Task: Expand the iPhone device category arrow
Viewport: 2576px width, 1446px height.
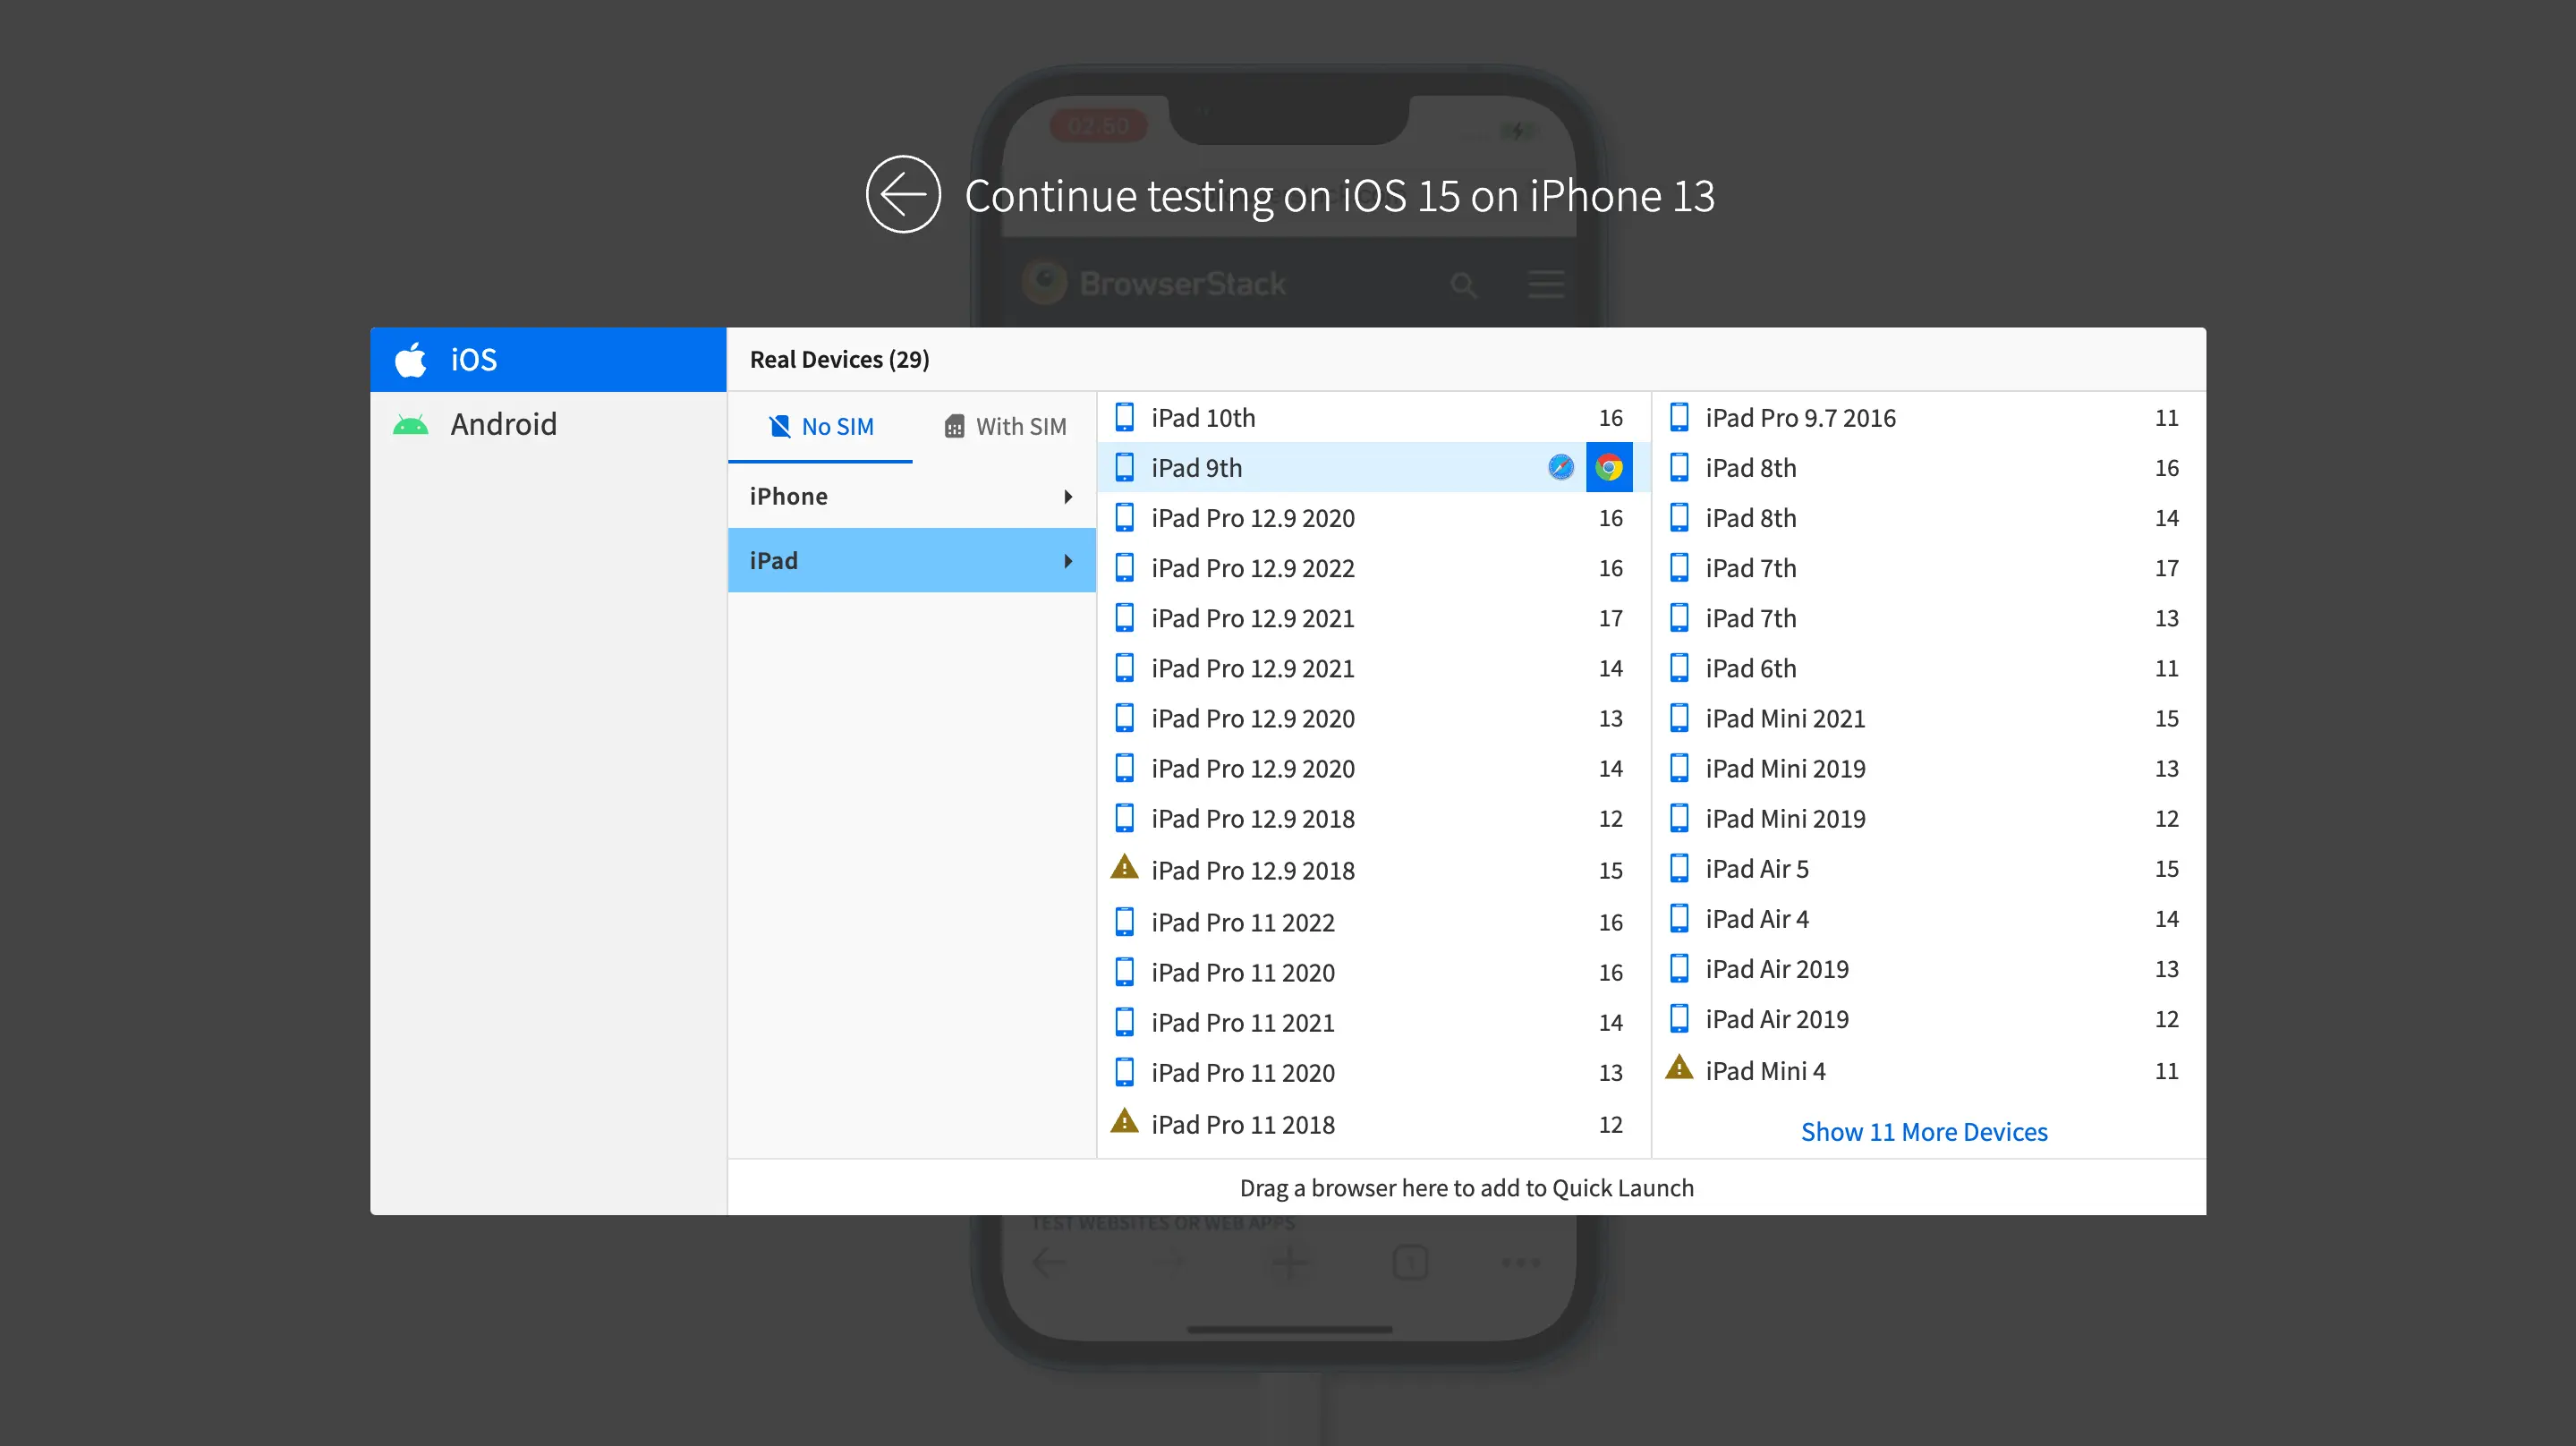Action: (1068, 497)
